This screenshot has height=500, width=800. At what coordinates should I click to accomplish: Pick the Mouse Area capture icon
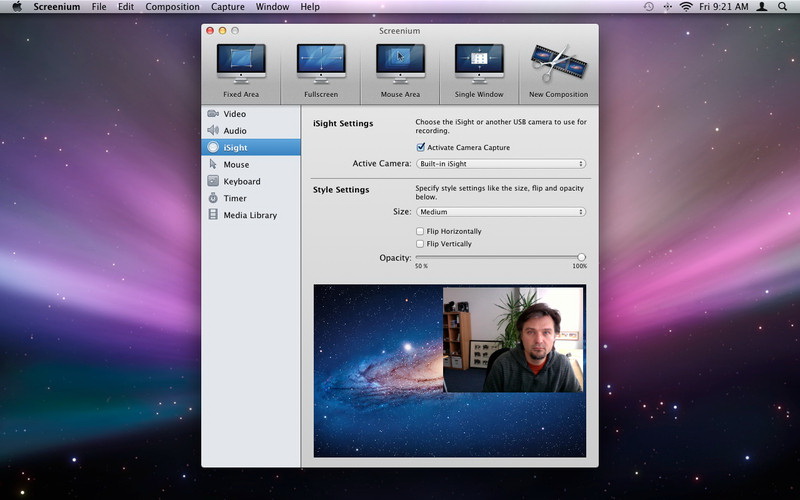(400, 65)
